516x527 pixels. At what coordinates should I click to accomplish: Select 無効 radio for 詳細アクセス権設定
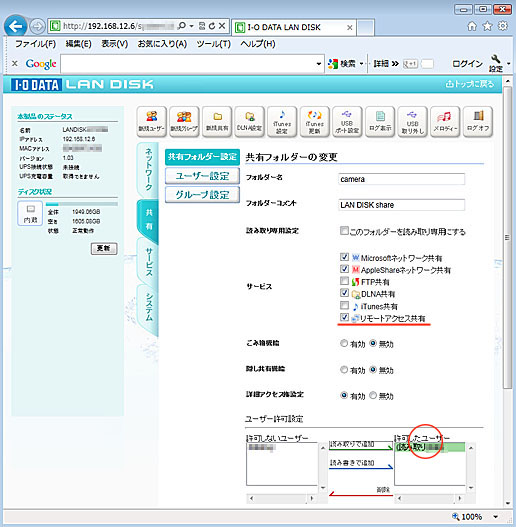(373, 395)
